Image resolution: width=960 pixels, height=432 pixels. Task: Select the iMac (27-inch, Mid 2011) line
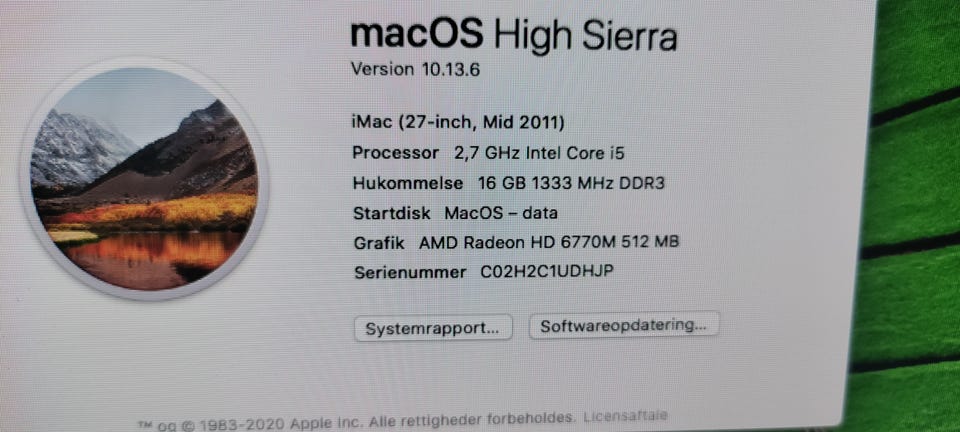coord(458,122)
